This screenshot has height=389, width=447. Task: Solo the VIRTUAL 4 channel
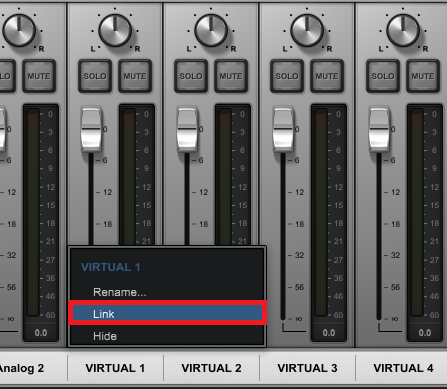point(383,76)
